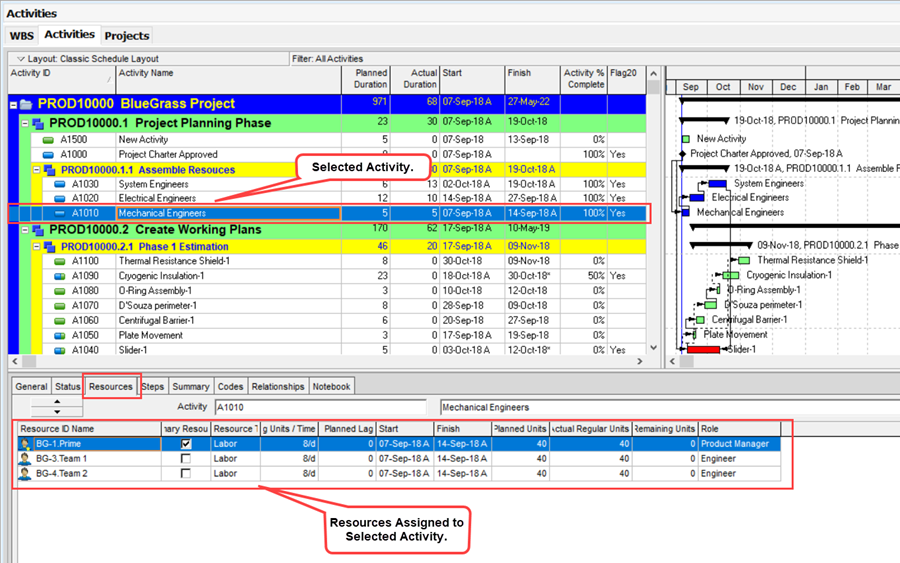Switch to the WBS tab
900x563 pixels.
click(22, 36)
